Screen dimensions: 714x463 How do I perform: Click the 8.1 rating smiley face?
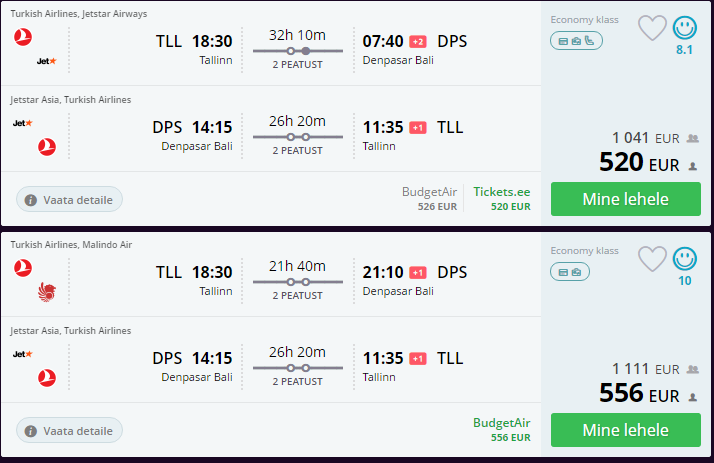pos(684,28)
